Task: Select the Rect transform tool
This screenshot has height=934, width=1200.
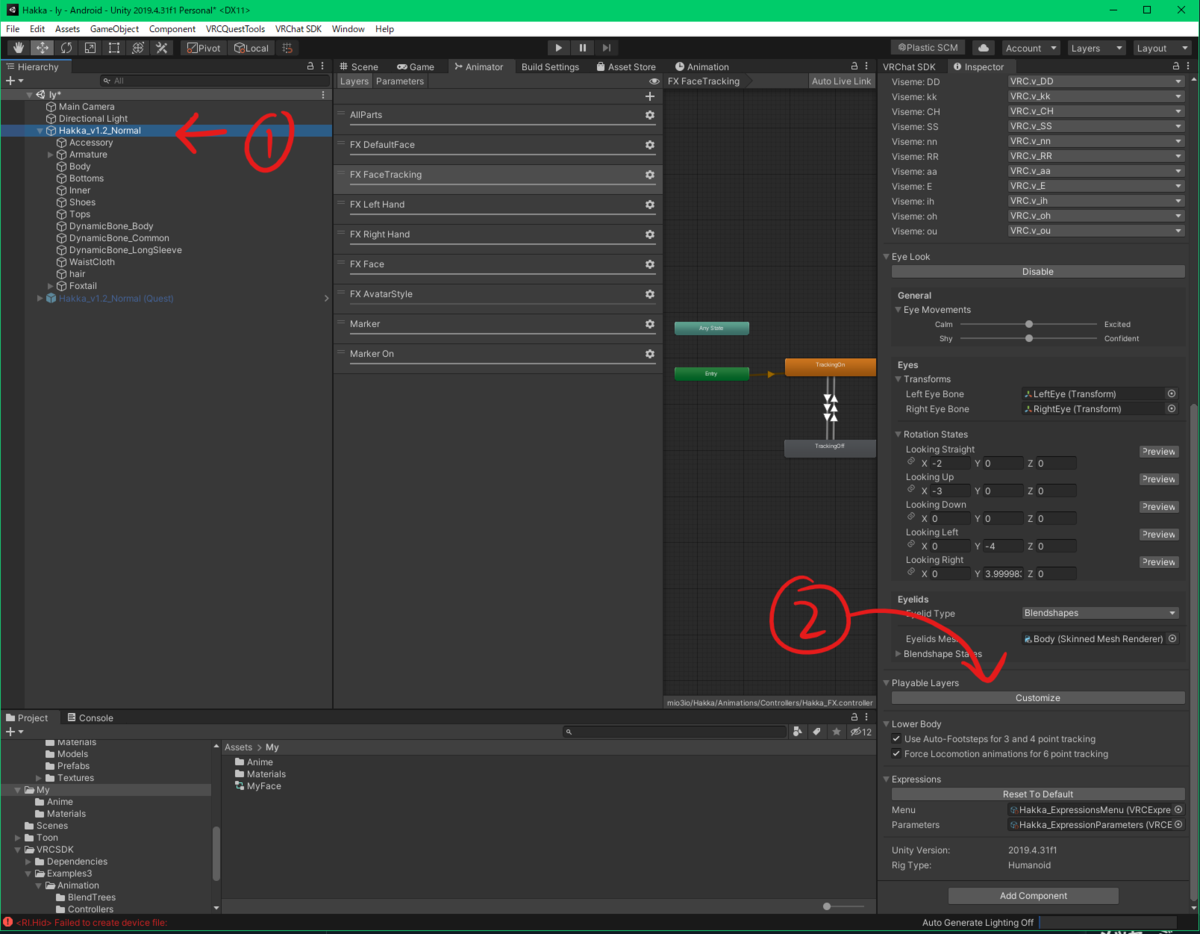Action: click(x=114, y=48)
